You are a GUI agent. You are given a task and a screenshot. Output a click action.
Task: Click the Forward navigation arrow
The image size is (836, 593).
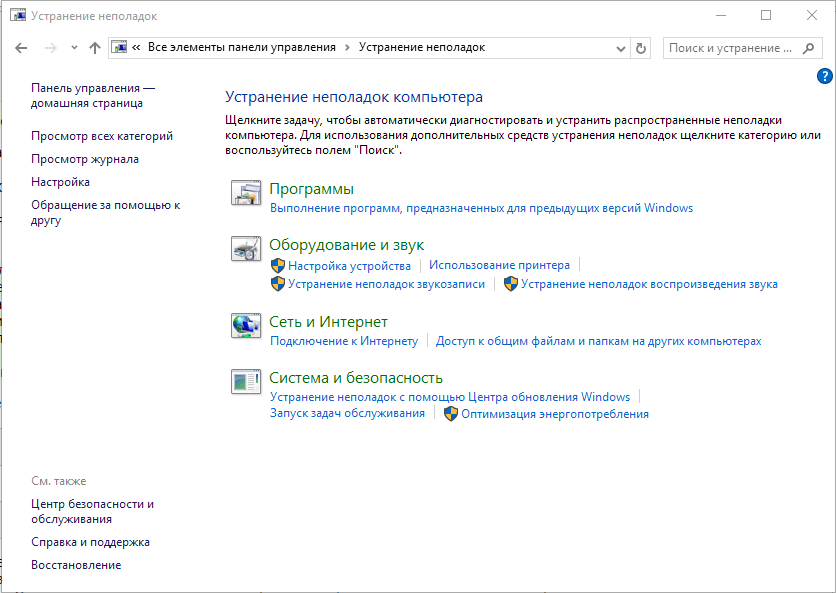(x=51, y=48)
